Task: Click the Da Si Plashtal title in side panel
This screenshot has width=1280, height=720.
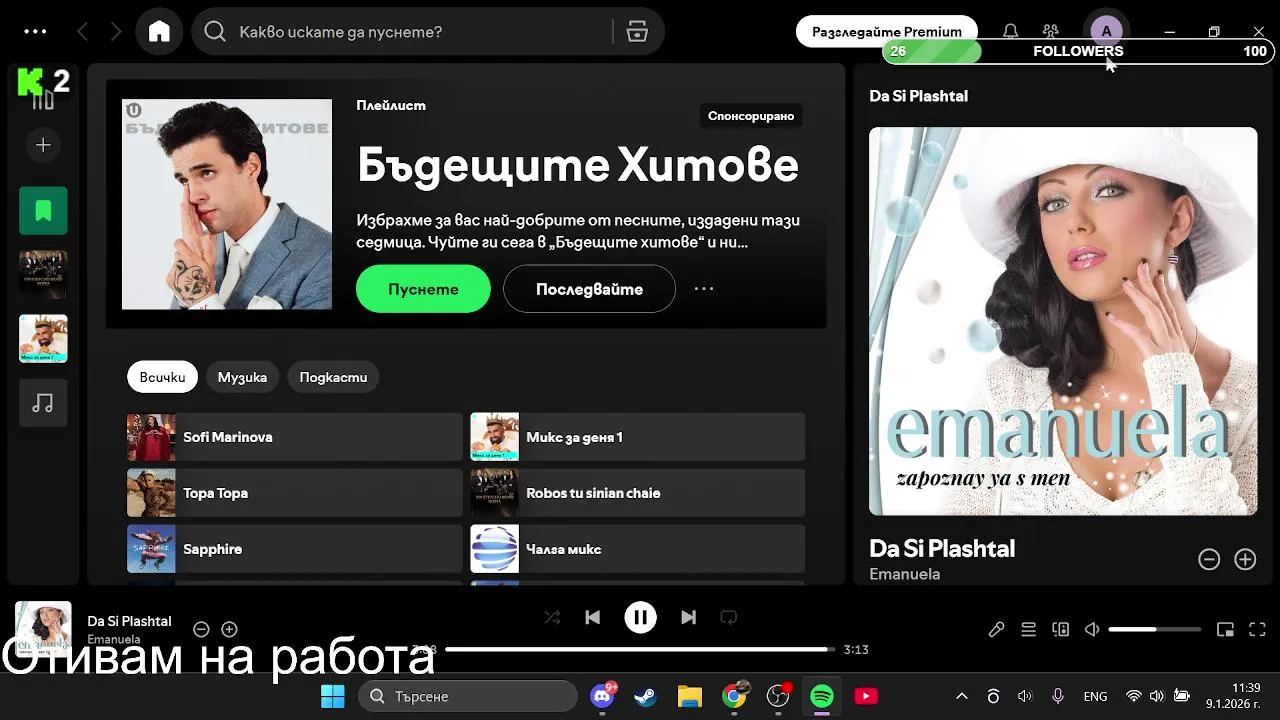Action: (x=942, y=548)
